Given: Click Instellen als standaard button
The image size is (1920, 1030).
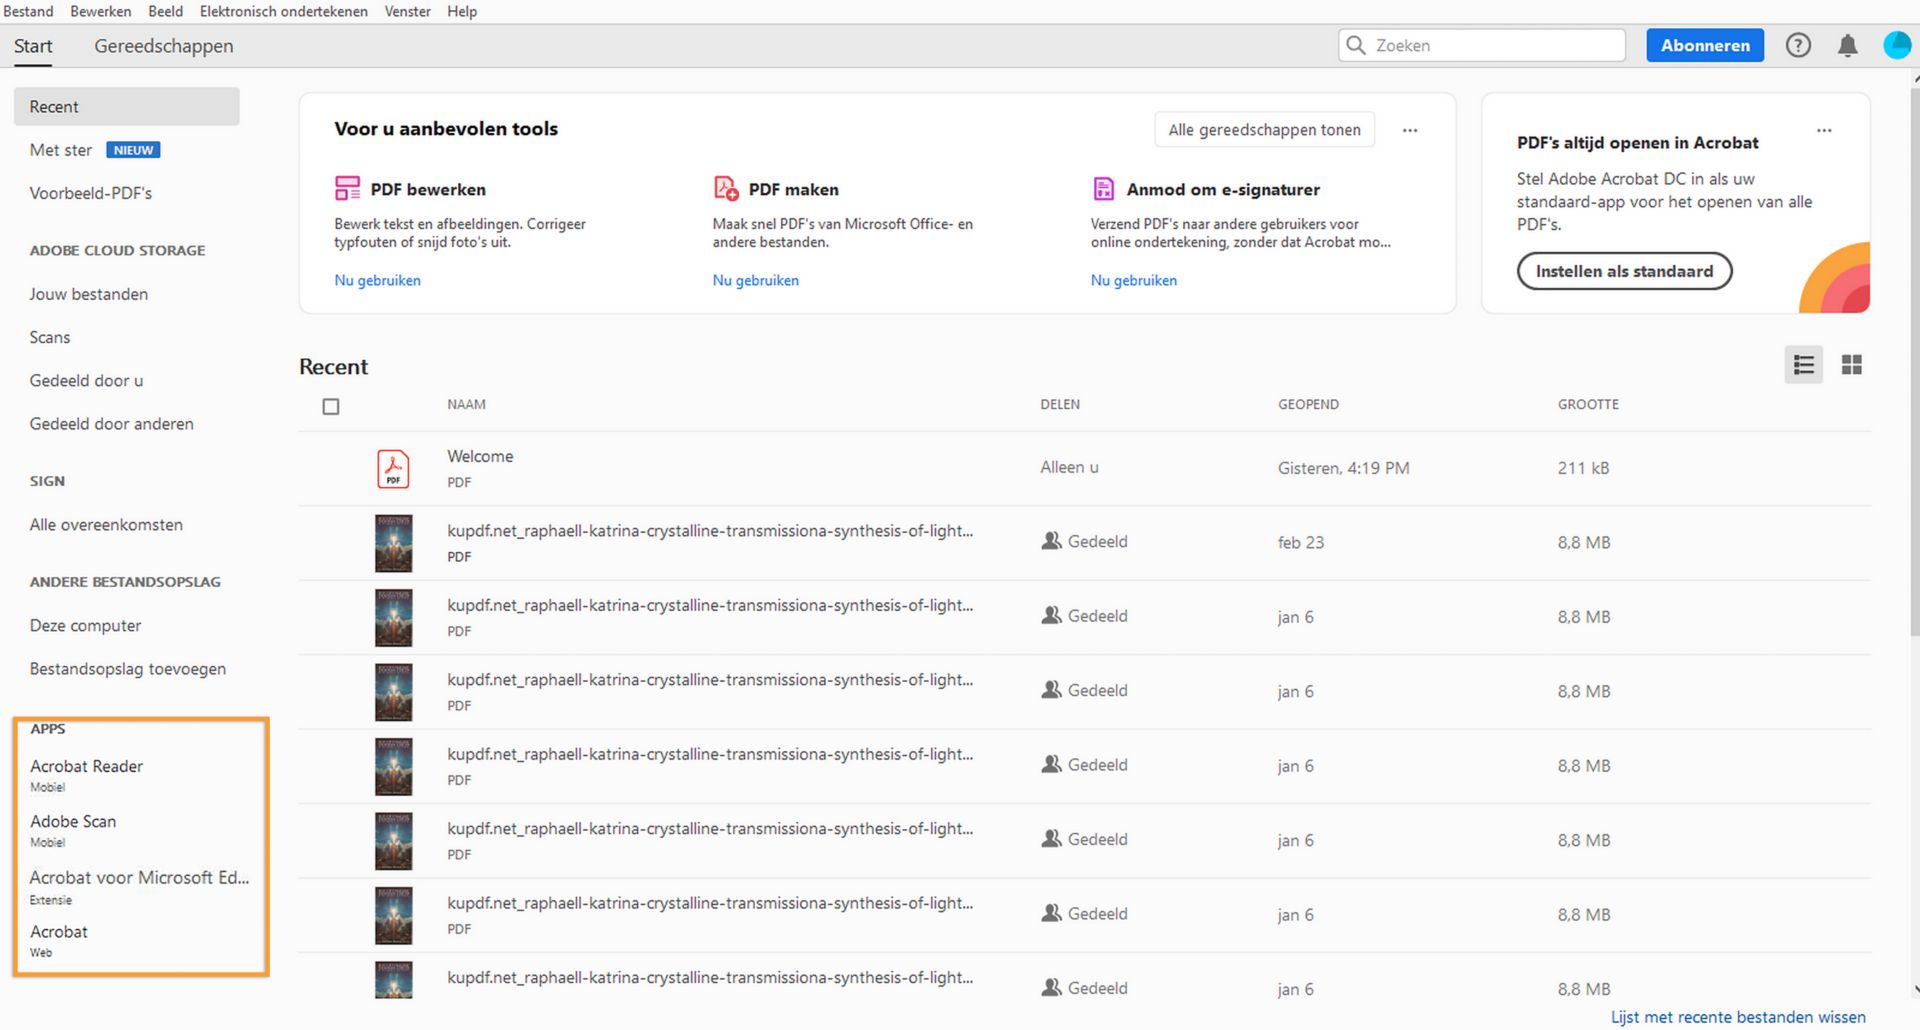Looking at the screenshot, I should [x=1624, y=271].
